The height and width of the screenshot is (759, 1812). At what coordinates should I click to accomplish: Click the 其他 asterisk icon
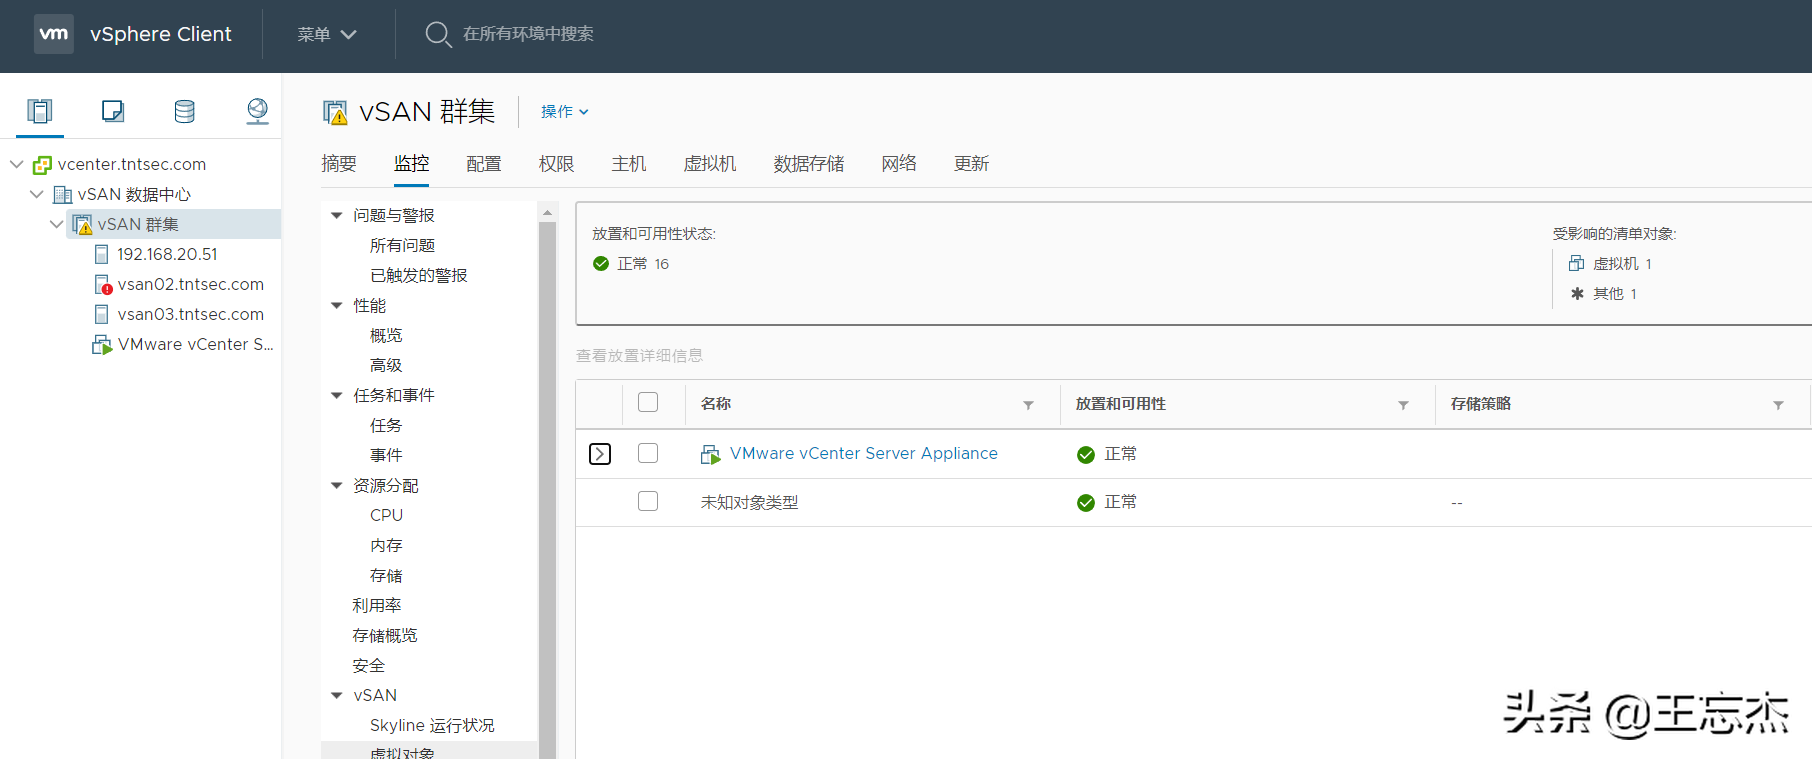point(1577,293)
